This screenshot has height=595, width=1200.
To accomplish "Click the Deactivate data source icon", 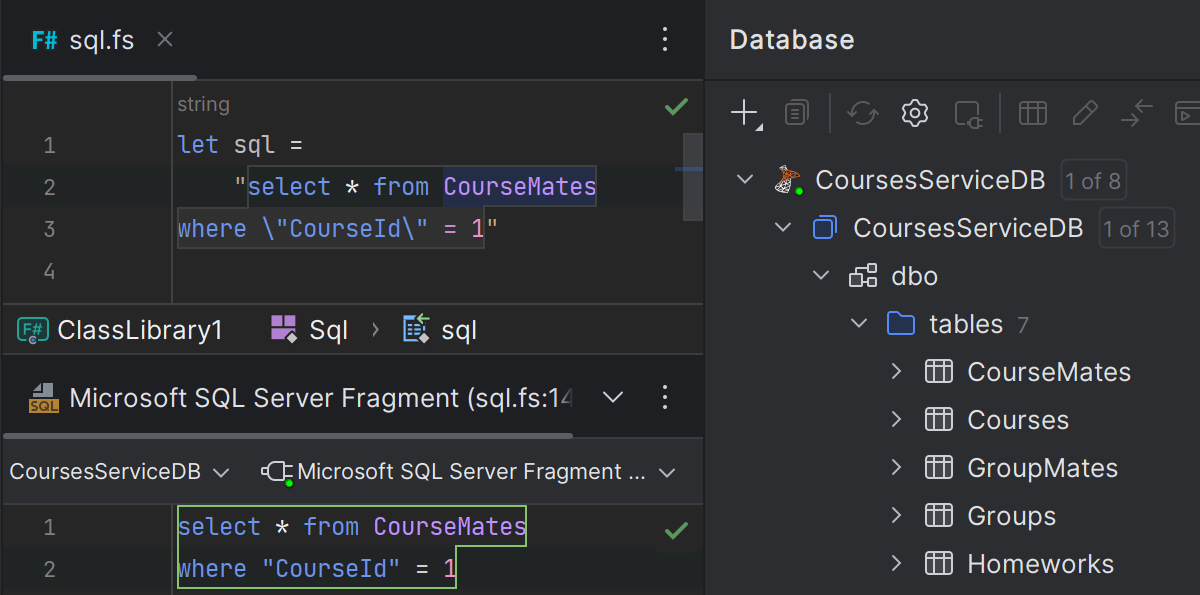I will tap(967, 113).
